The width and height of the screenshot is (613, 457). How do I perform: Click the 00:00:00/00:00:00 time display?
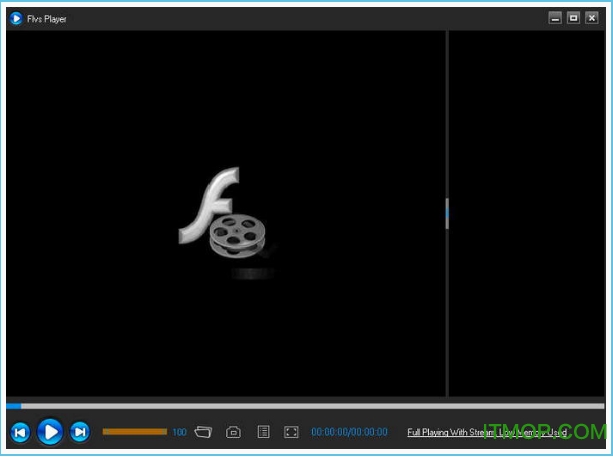coord(350,432)
